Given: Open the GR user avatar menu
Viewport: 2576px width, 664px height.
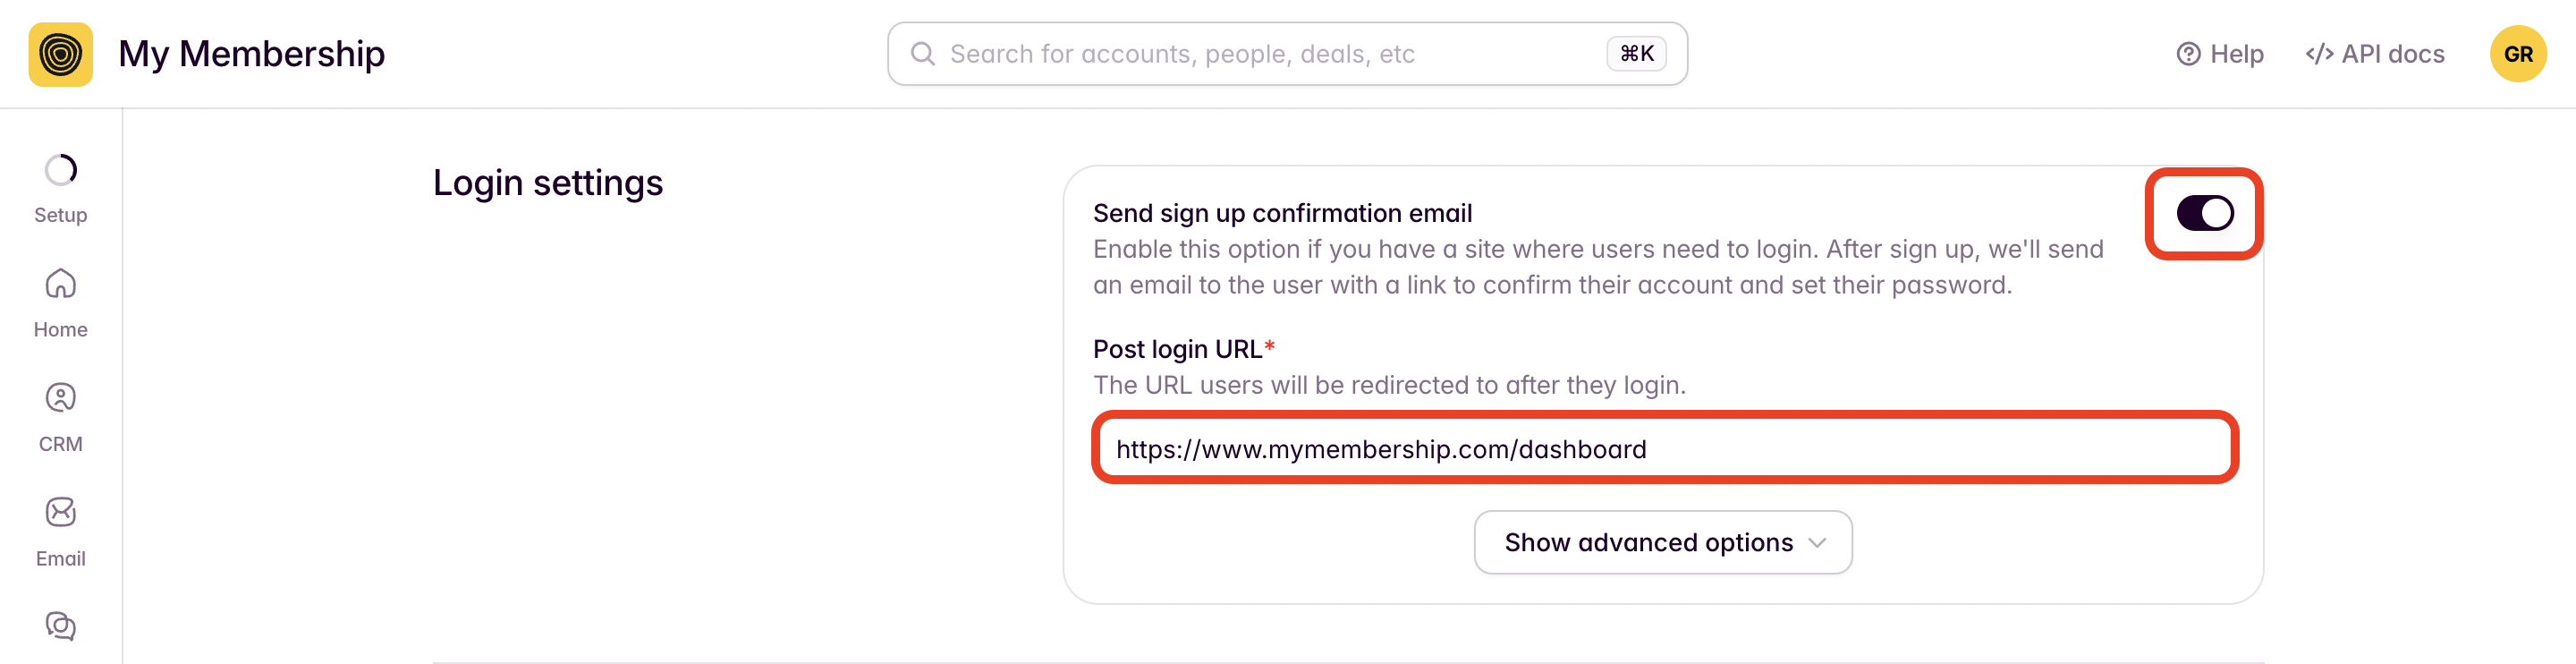Looking at the screenshot, I should click(x=2517, y=54).
